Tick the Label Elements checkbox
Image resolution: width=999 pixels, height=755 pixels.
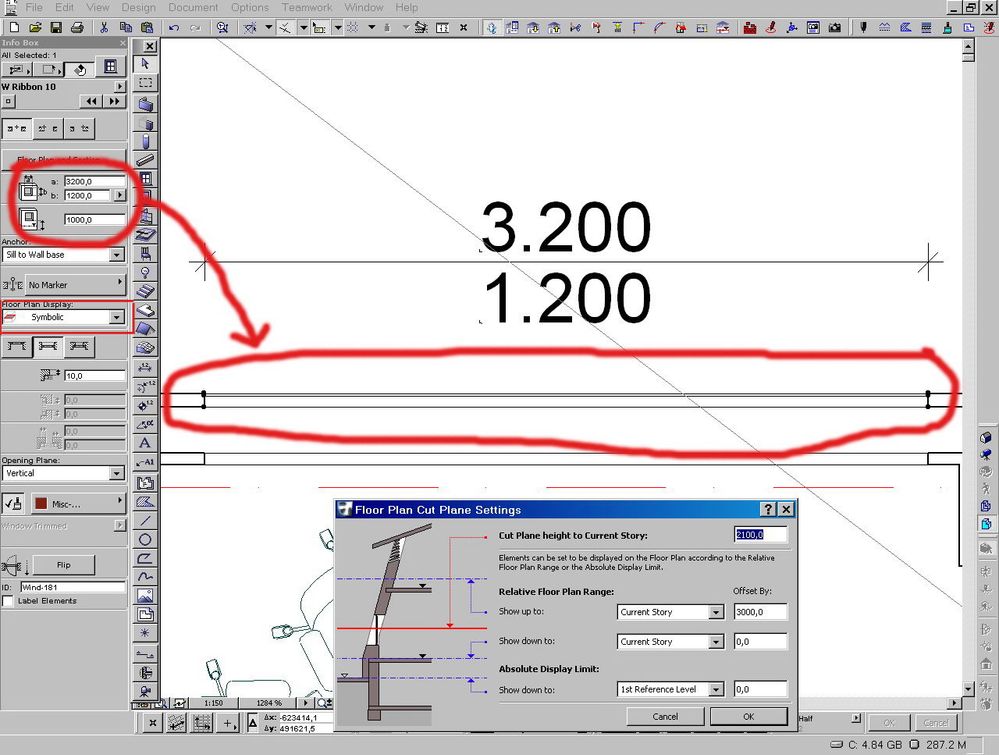tap(8, 601)
